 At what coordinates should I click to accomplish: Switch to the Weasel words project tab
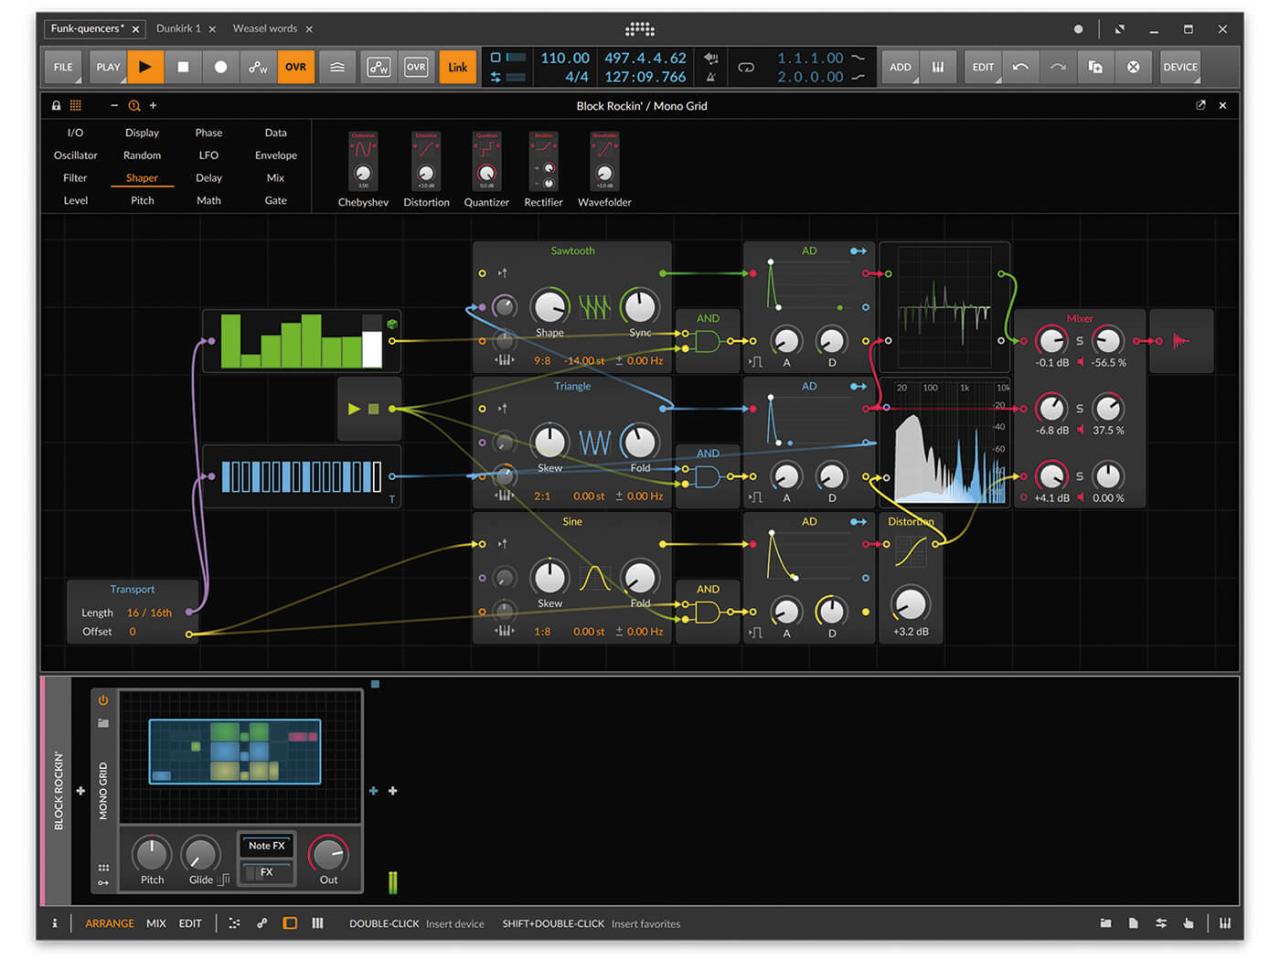pos(265,28)
